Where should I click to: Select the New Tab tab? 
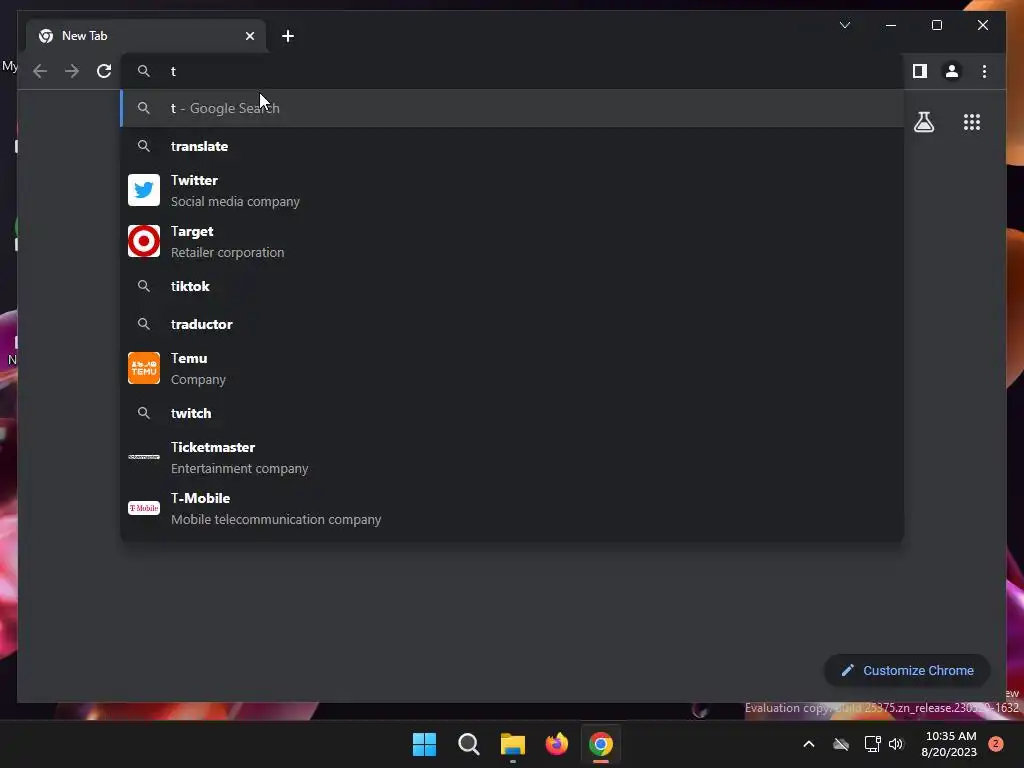(146, 36)
